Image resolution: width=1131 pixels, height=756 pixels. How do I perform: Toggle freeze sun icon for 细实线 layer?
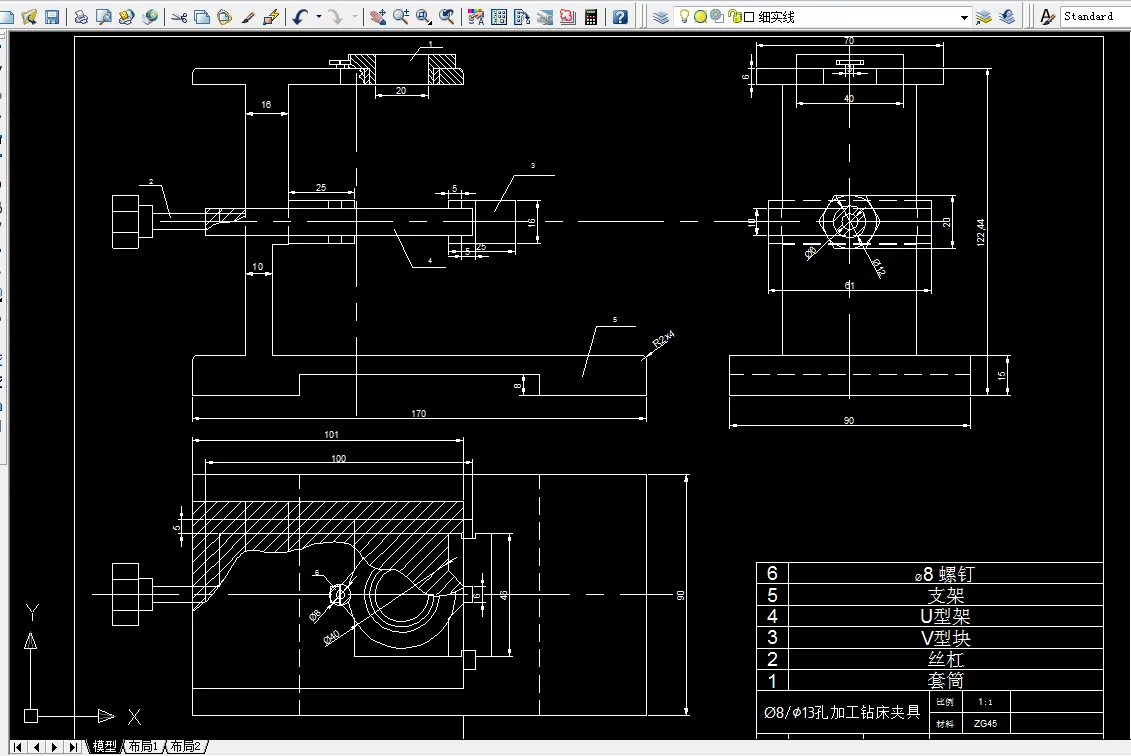point(700,17)
